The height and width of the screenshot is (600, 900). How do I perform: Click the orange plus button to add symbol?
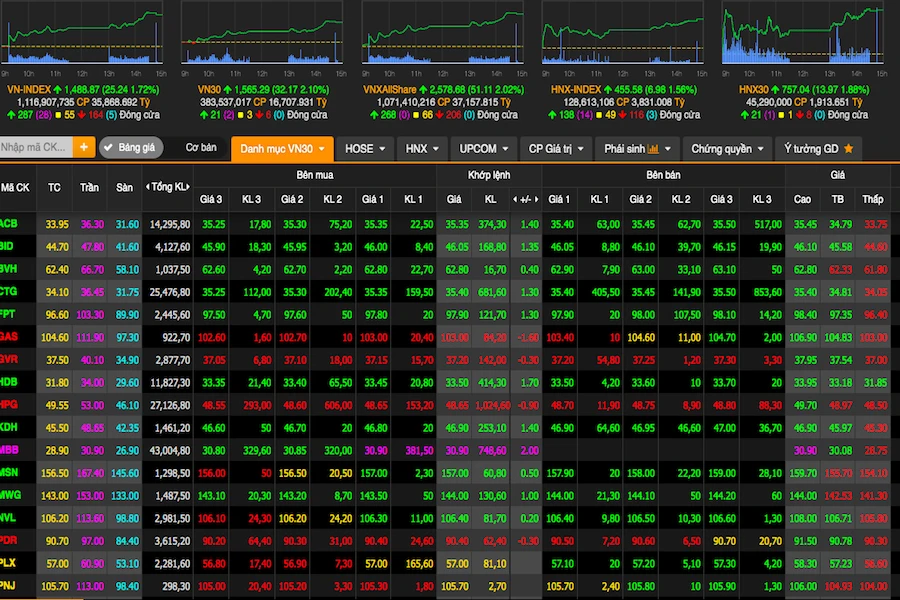coord(83,147)
